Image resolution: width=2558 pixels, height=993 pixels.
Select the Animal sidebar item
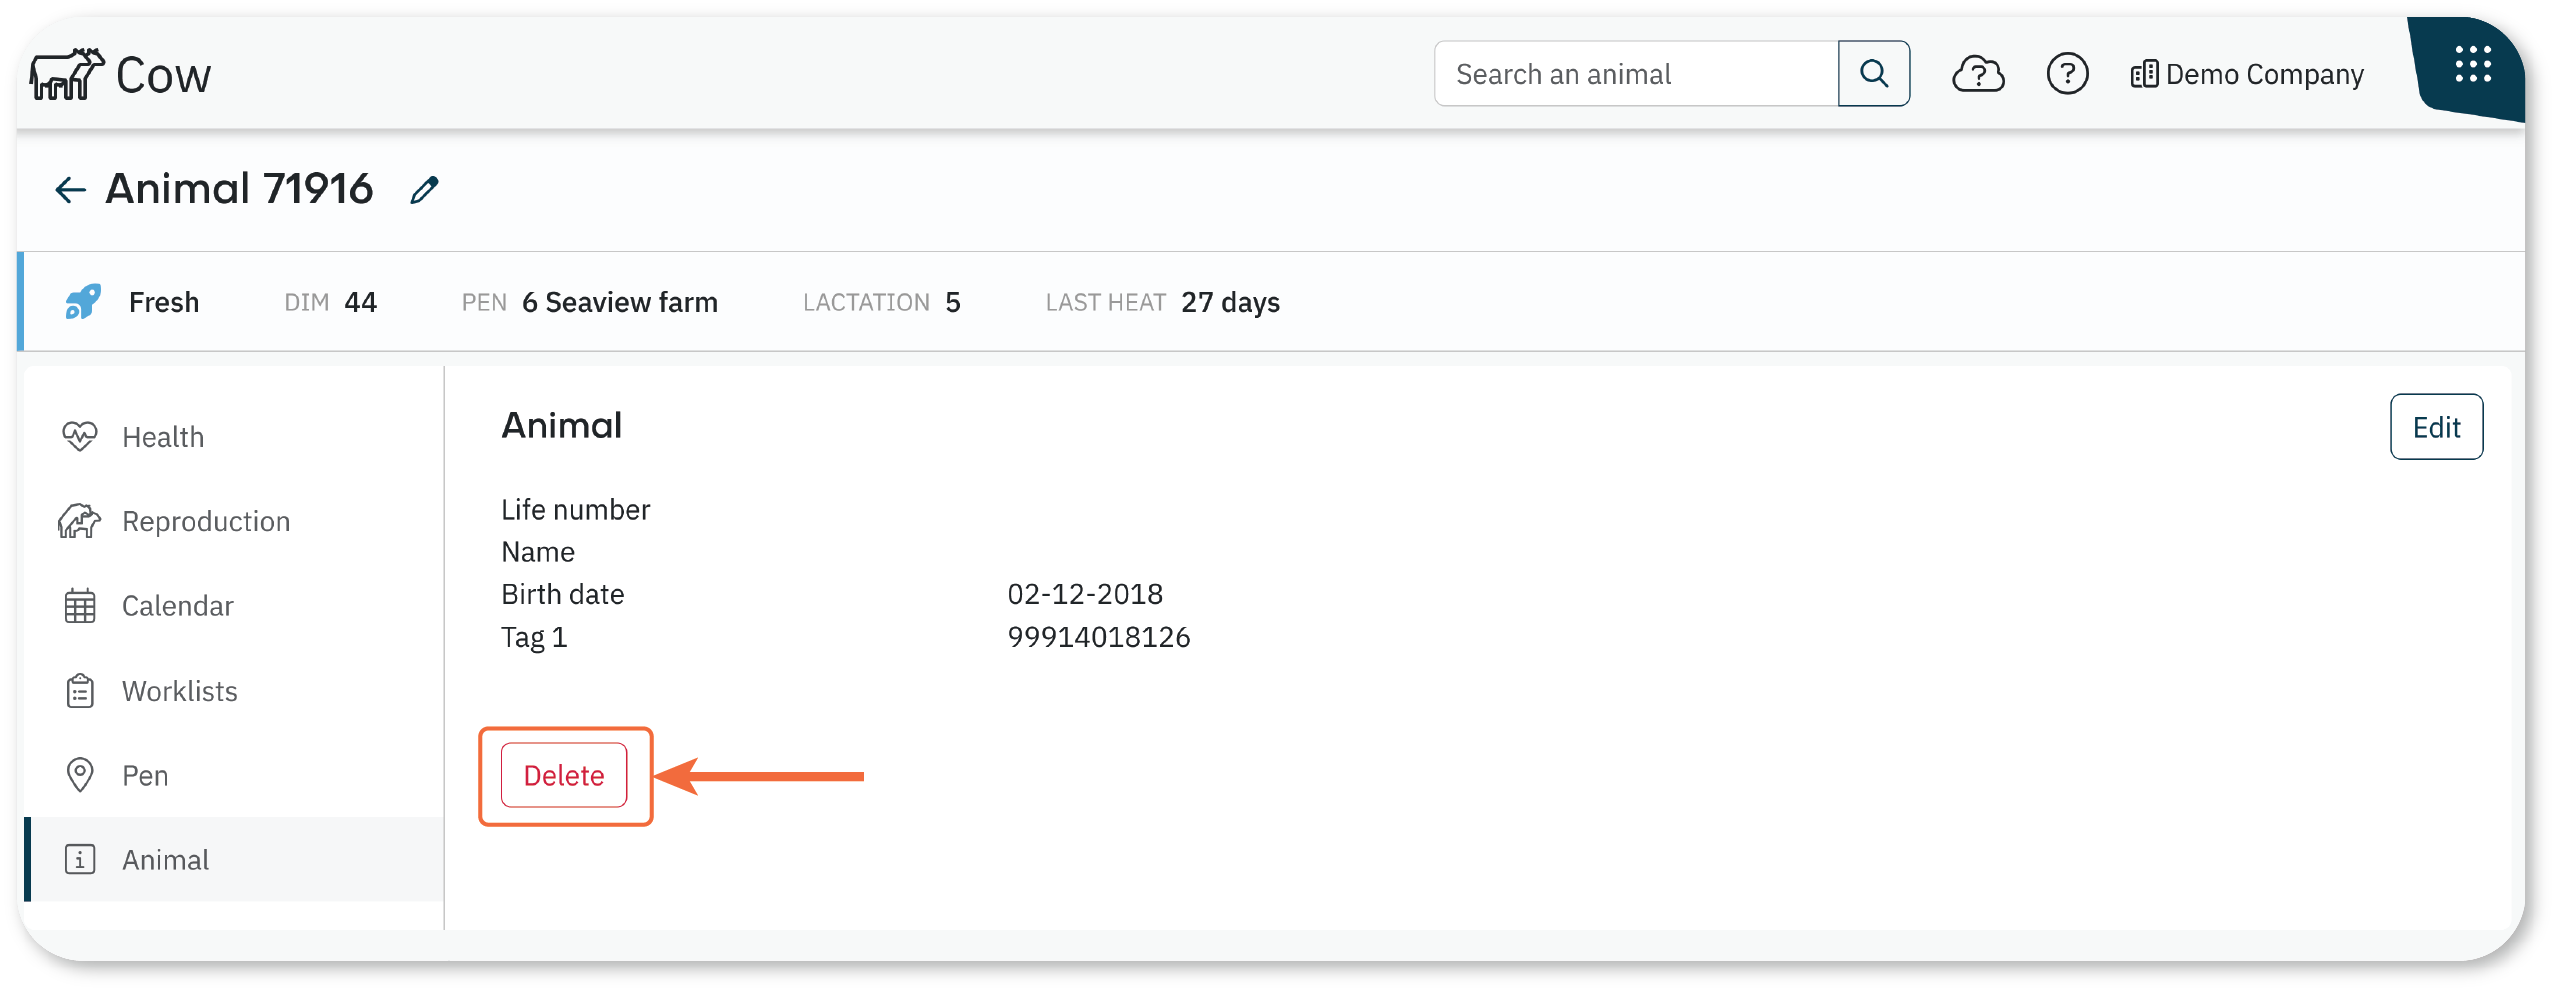[234, 859]
